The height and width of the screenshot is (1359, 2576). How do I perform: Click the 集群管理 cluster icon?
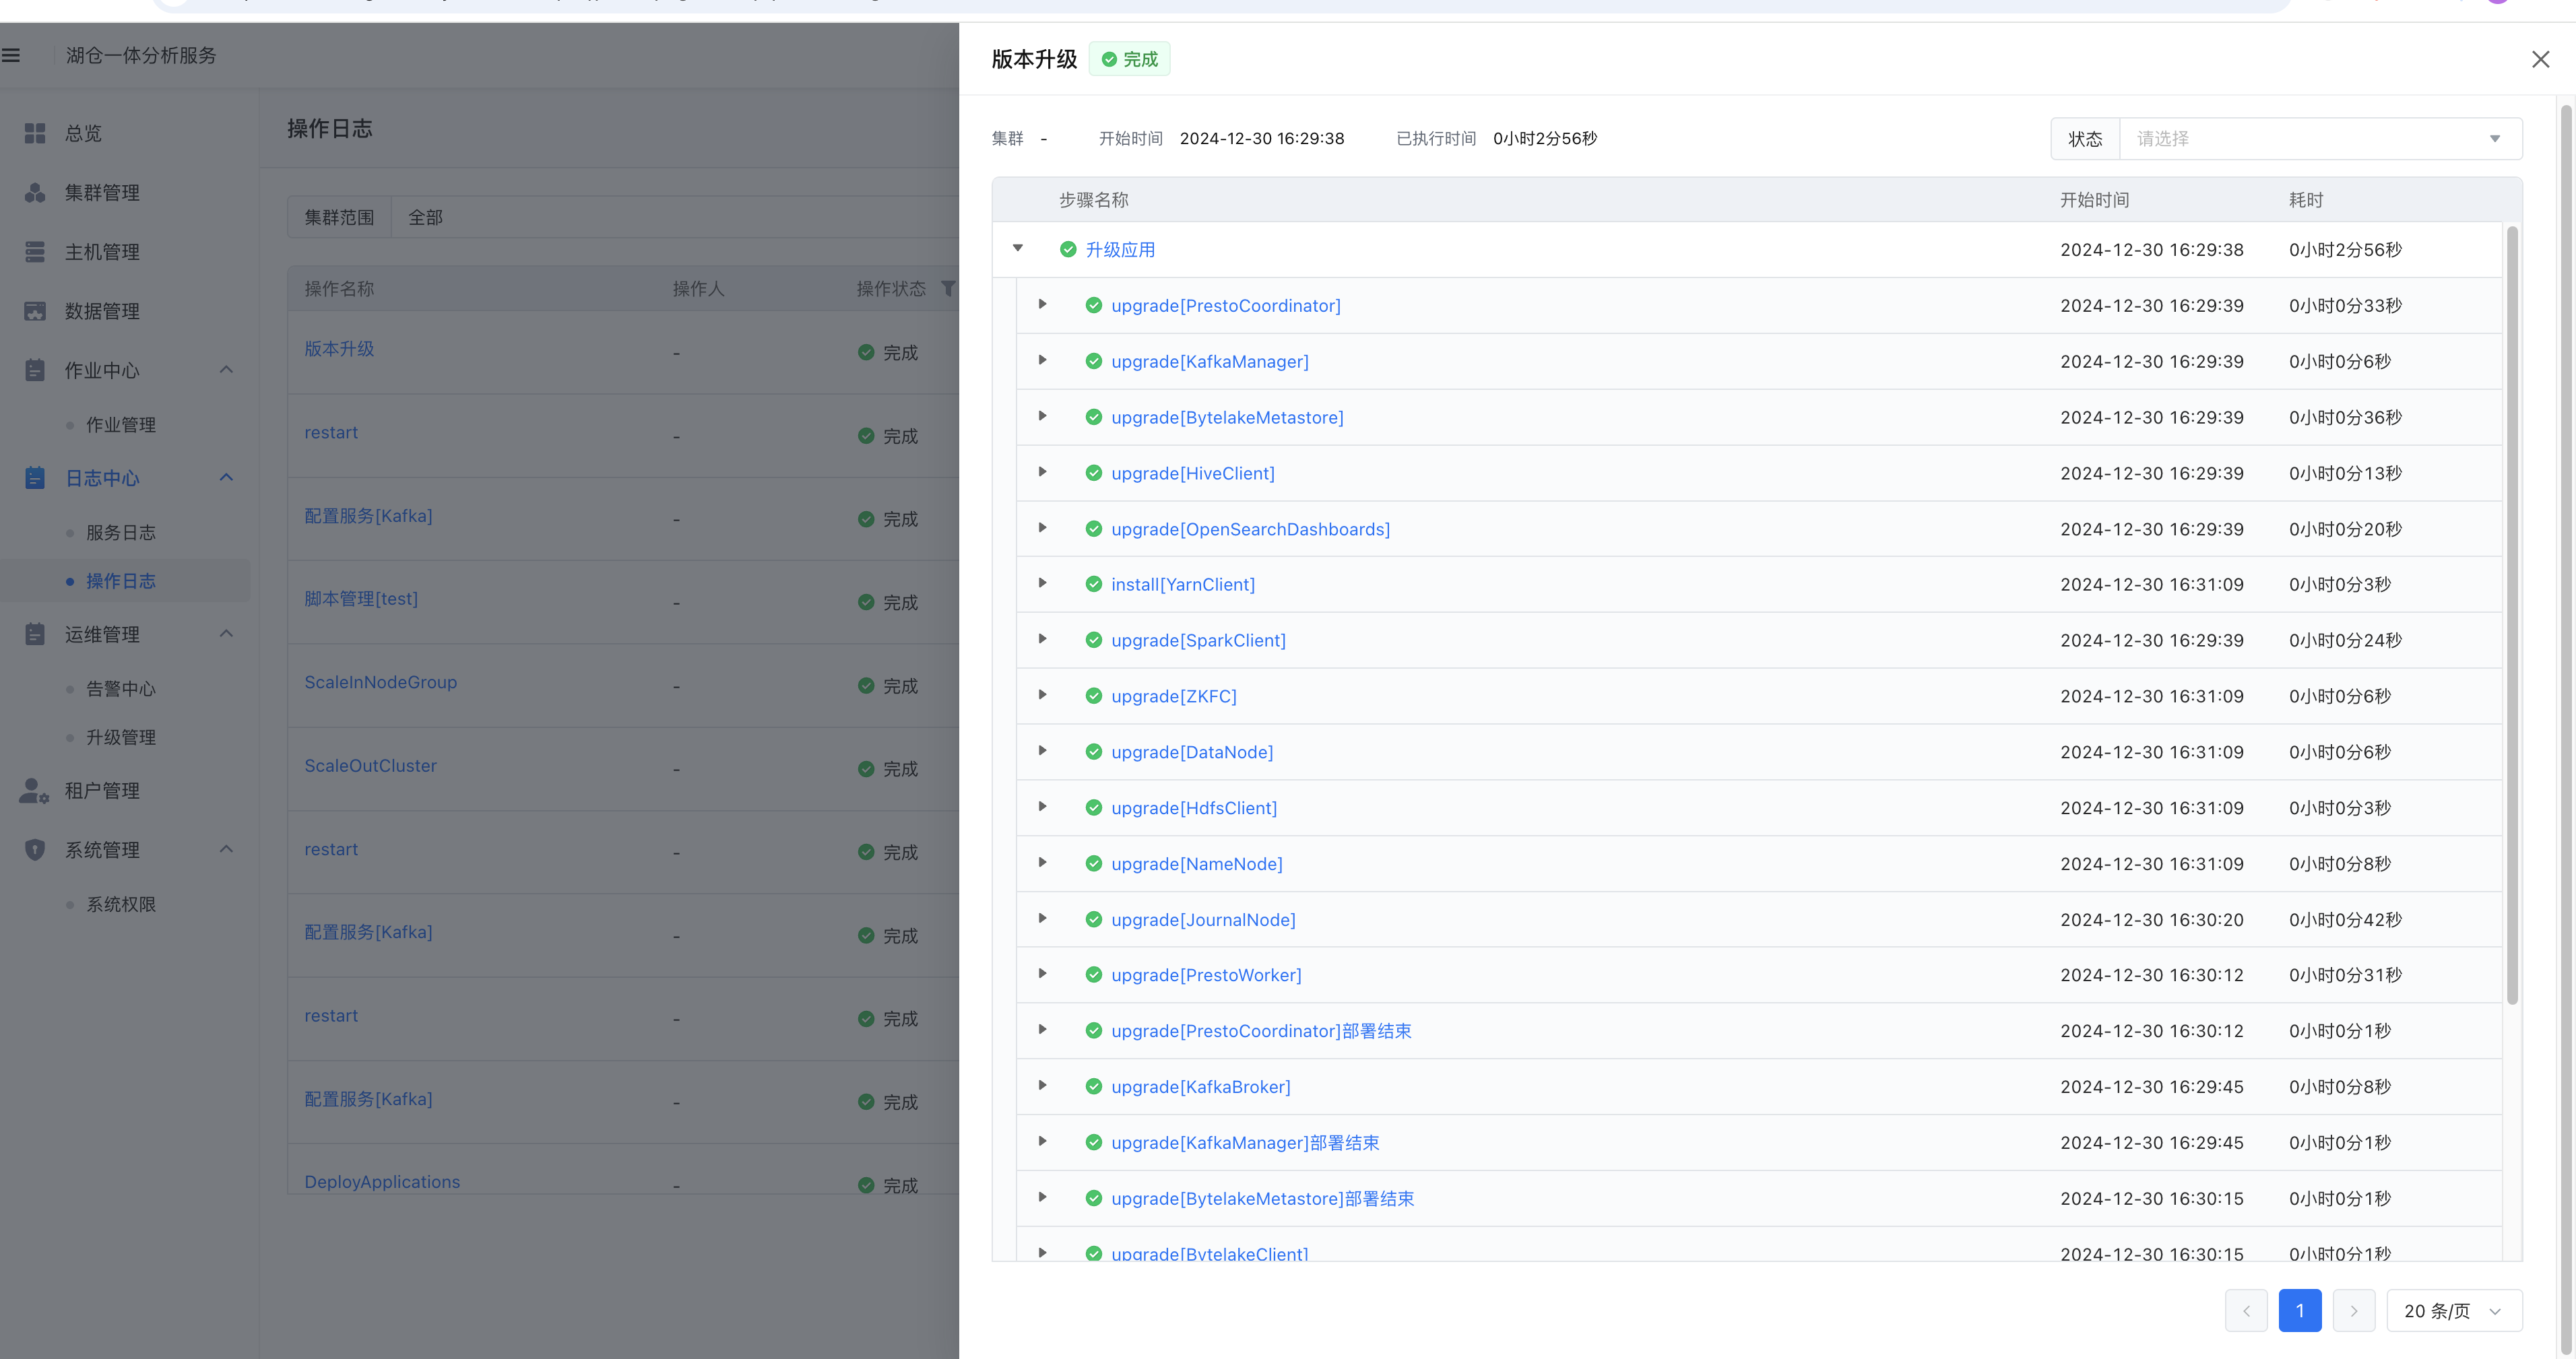35,192
